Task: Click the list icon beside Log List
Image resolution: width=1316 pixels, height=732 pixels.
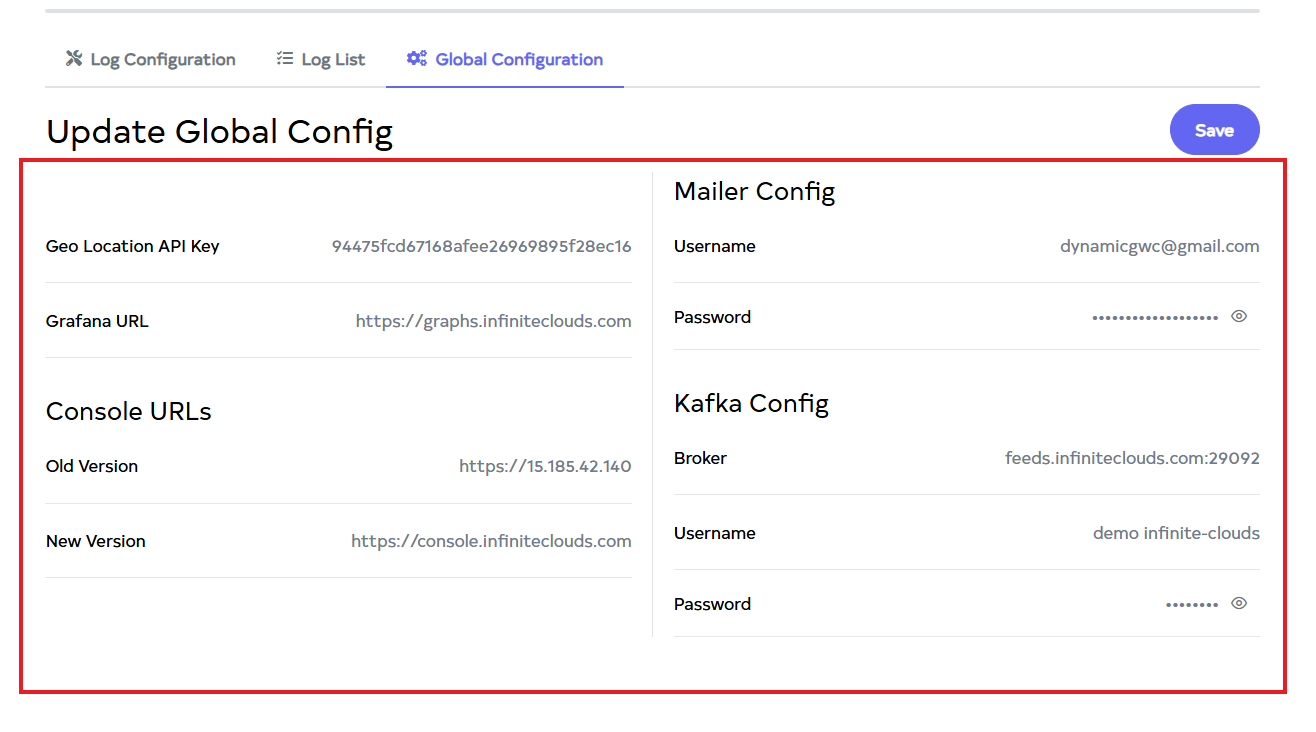Action: click(285, 59)
